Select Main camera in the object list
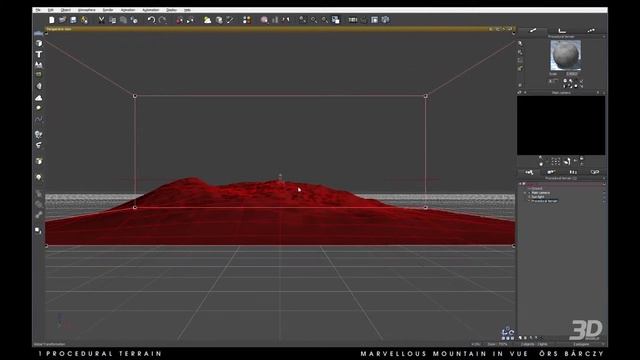The width and height of the screenshot is (640, 360). click(x=540, y=193)
